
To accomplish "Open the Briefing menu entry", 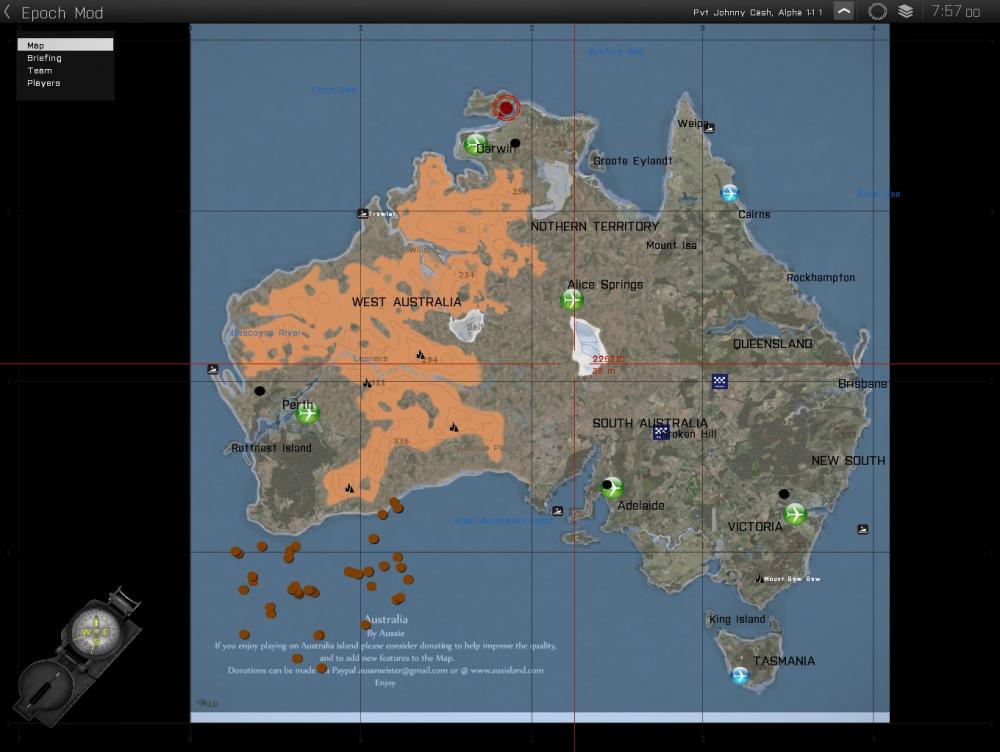I will [44, 58].
